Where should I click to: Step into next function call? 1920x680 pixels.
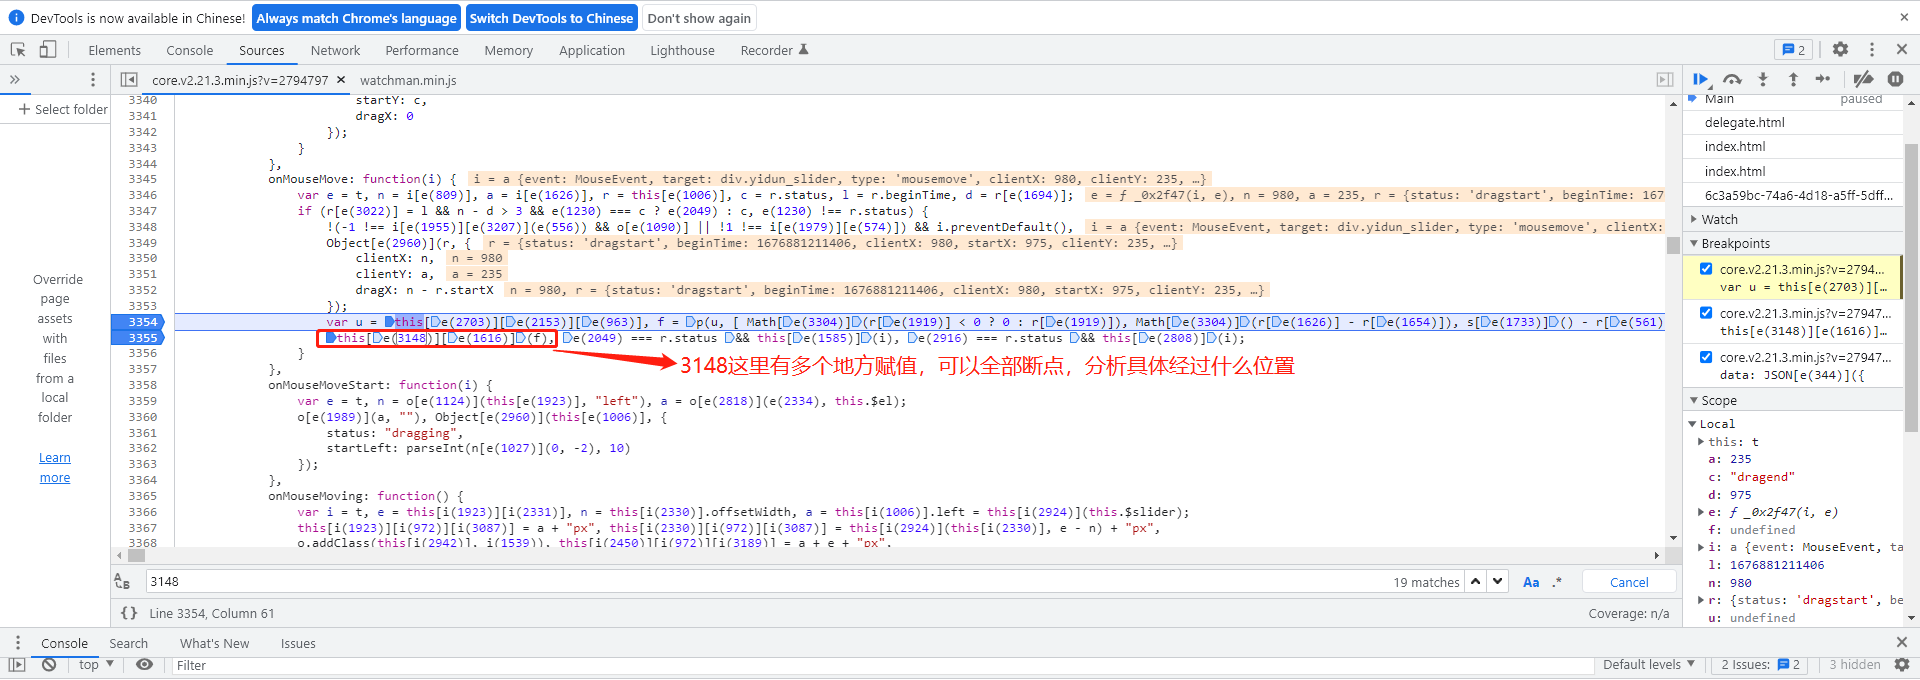(1763, 79)
